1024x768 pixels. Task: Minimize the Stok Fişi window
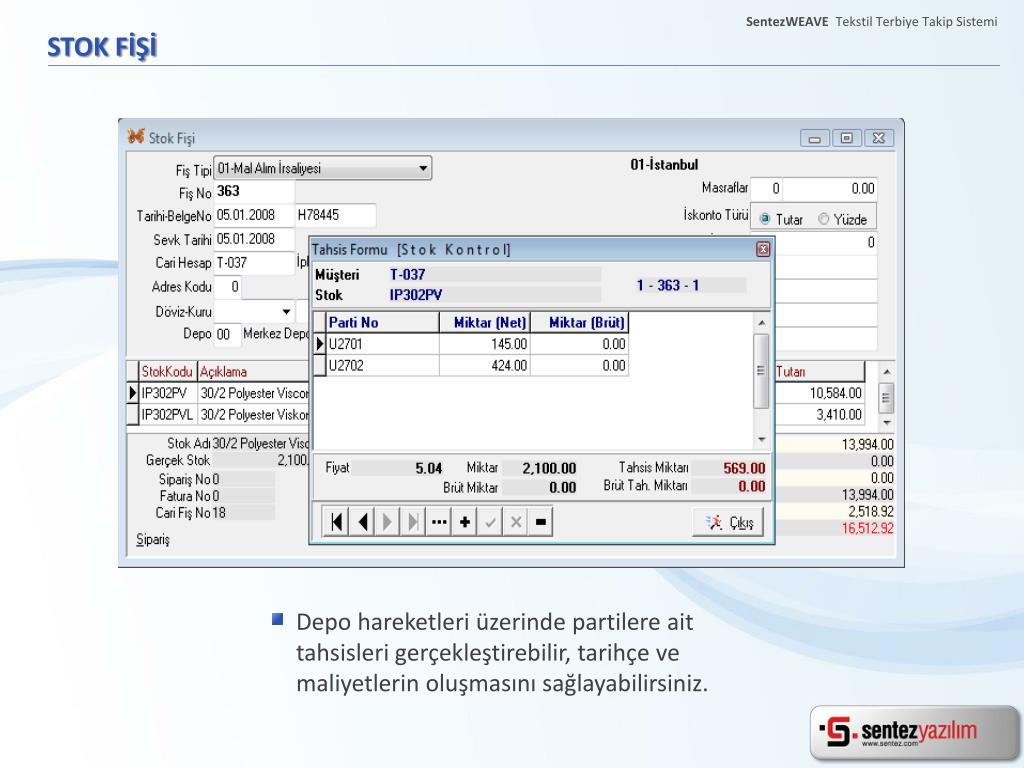(814, 138)
